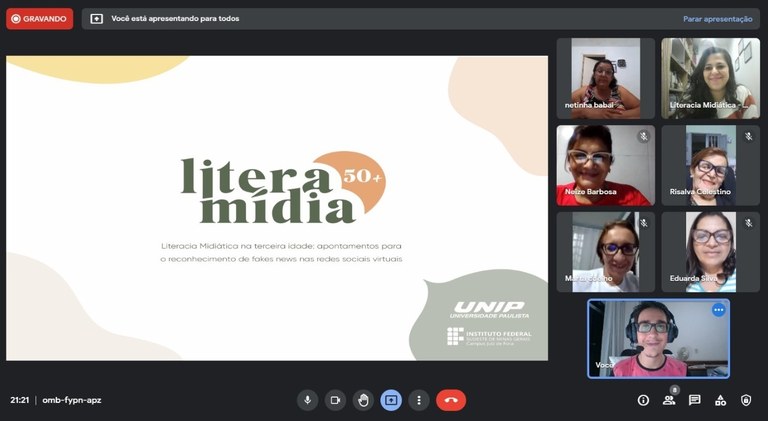Open meeting details info icon

coord(643,400)
